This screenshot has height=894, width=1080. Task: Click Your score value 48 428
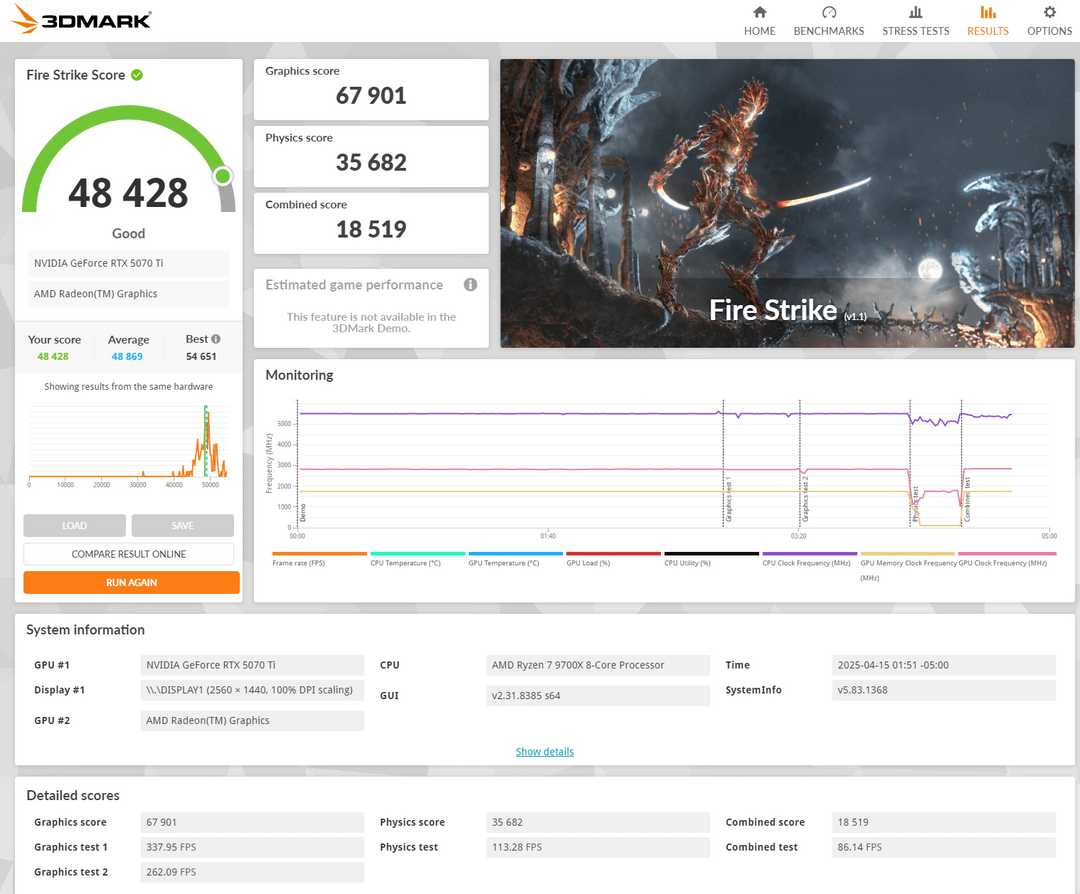[53, 356]
